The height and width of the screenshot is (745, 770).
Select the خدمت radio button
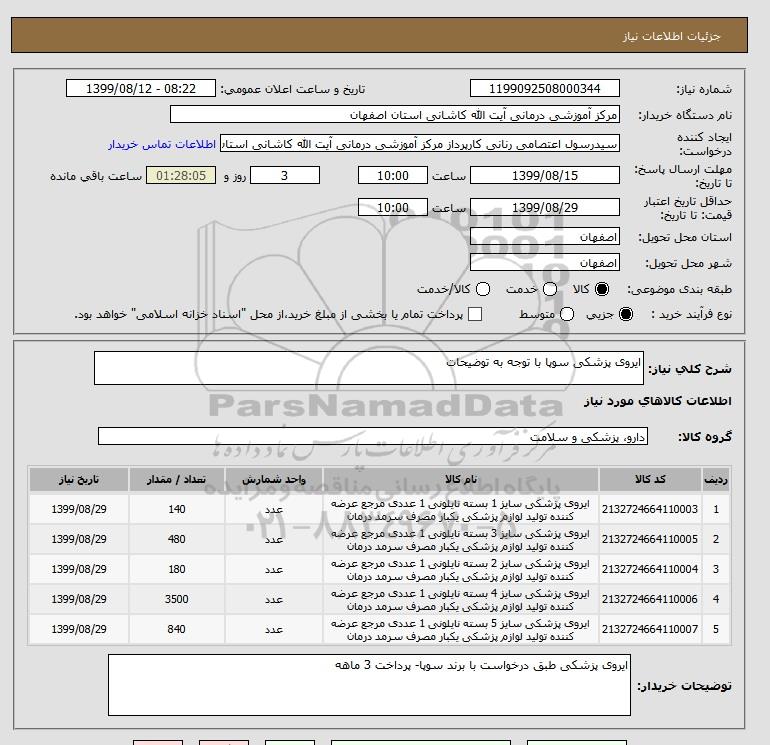550,289
